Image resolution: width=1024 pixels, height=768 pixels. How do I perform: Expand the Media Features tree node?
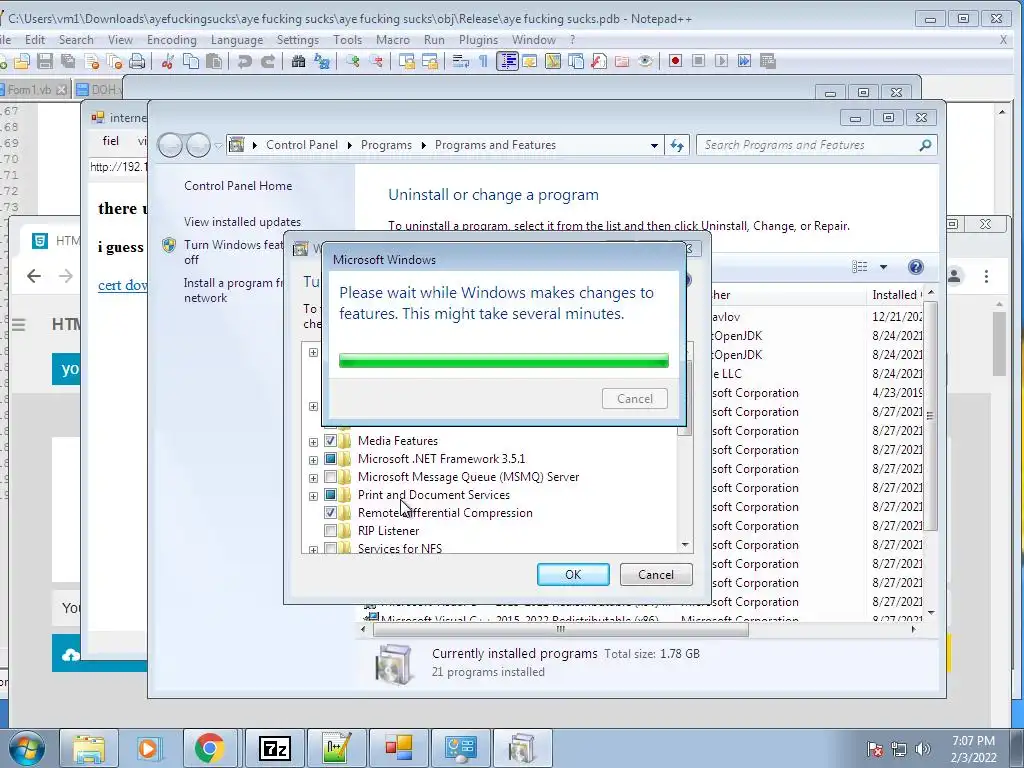coord(313,442)
